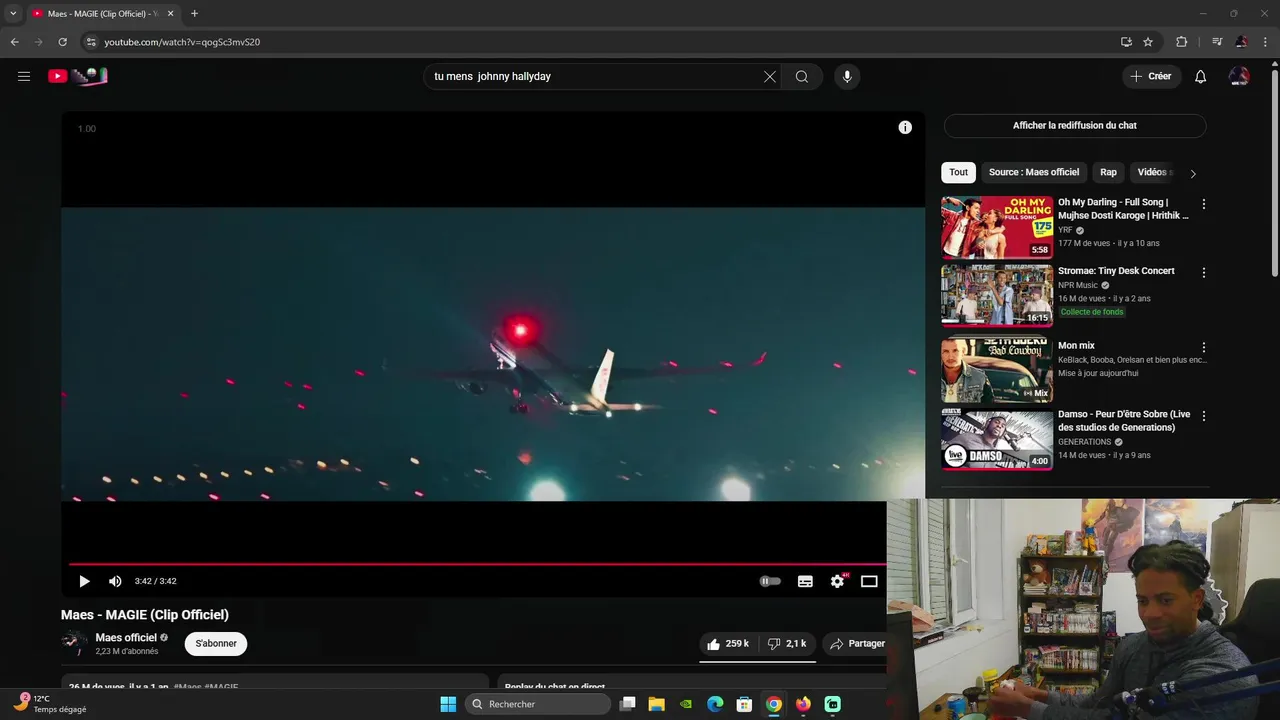1280x720 pixels.
Task: Share the video via Partager
Action: (857, 644)
